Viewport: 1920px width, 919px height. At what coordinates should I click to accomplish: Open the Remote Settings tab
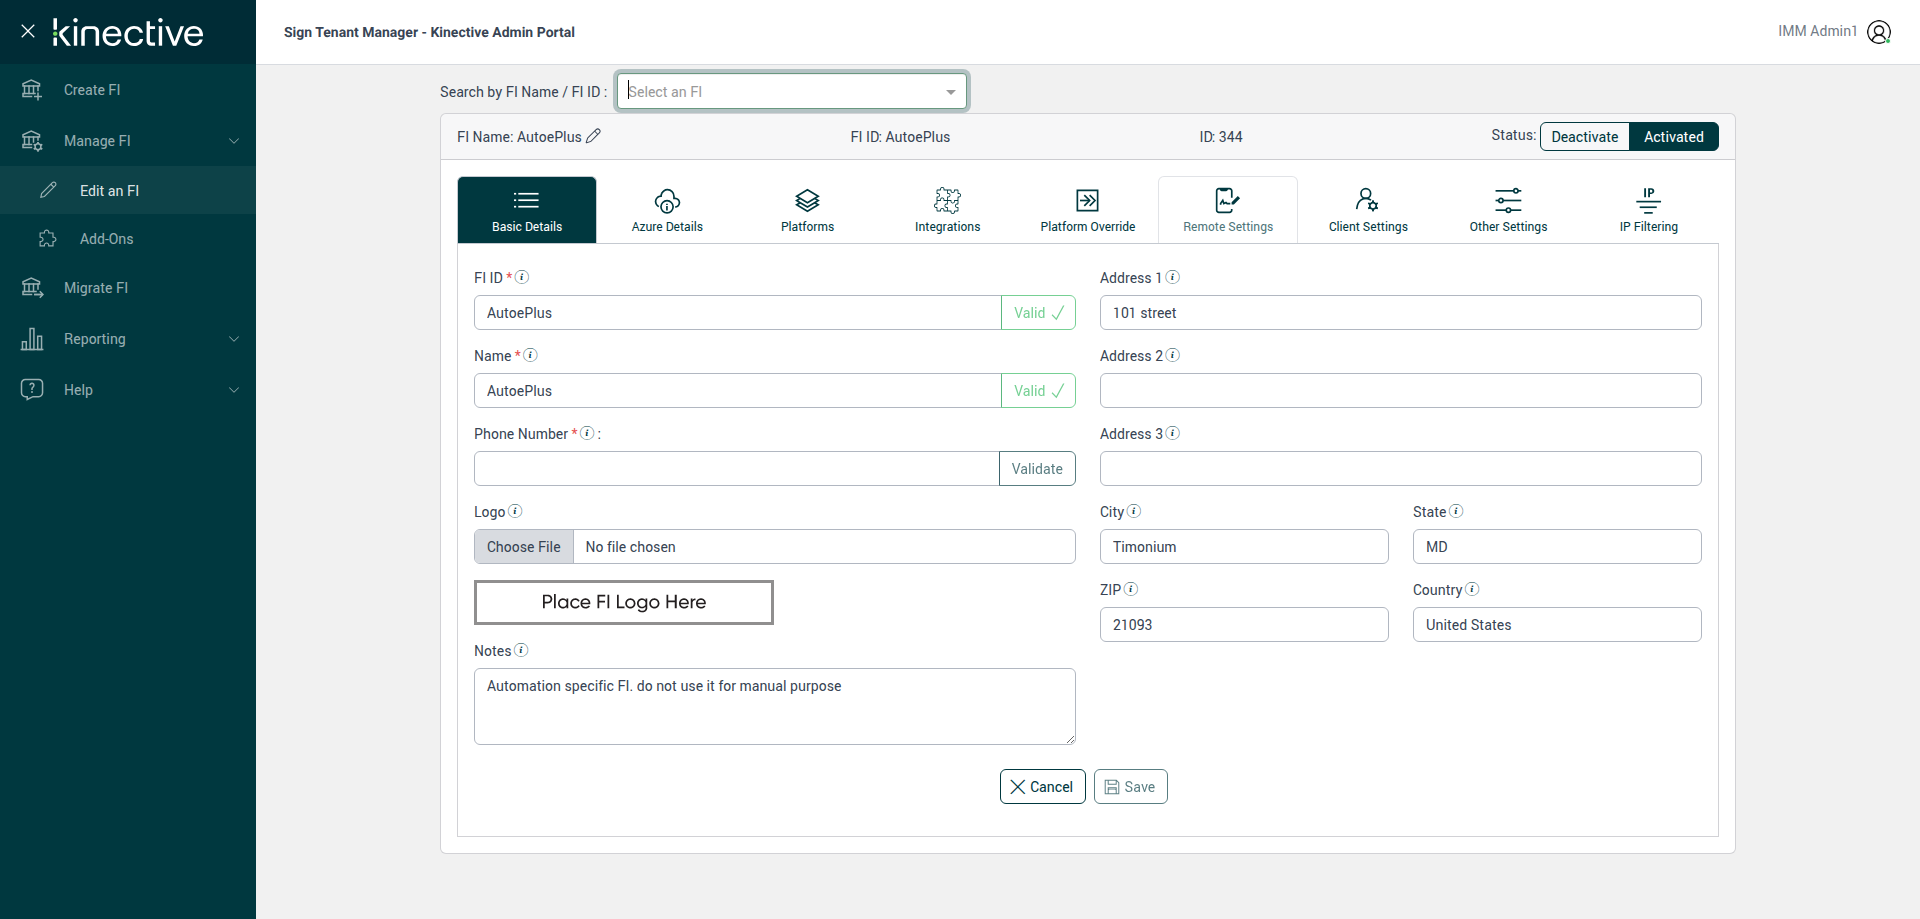pos(1228,210)
